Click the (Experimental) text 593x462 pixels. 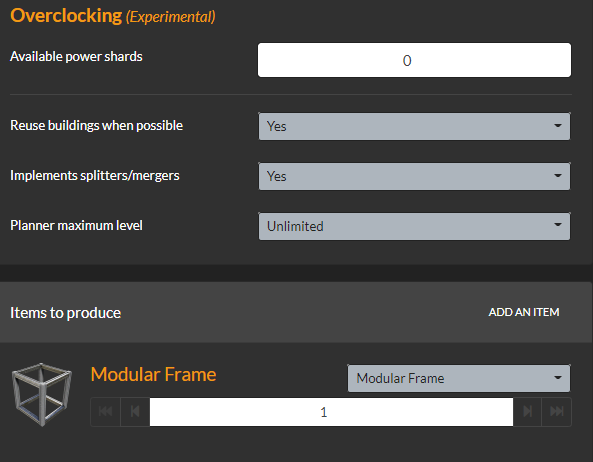coord(171,17)
